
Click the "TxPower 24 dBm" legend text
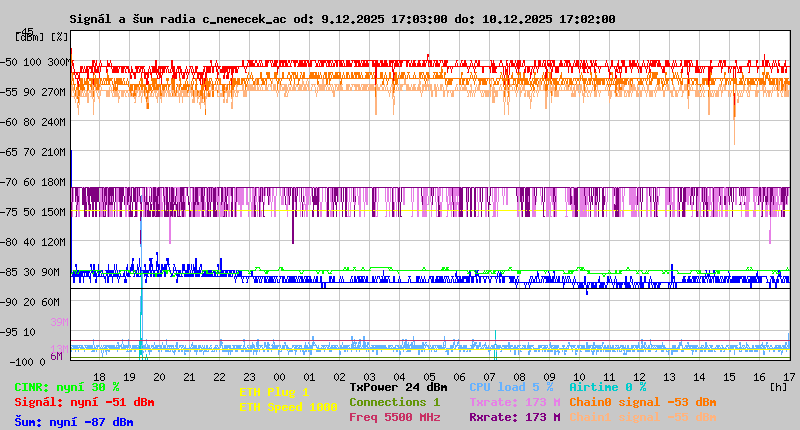[398, 387]
